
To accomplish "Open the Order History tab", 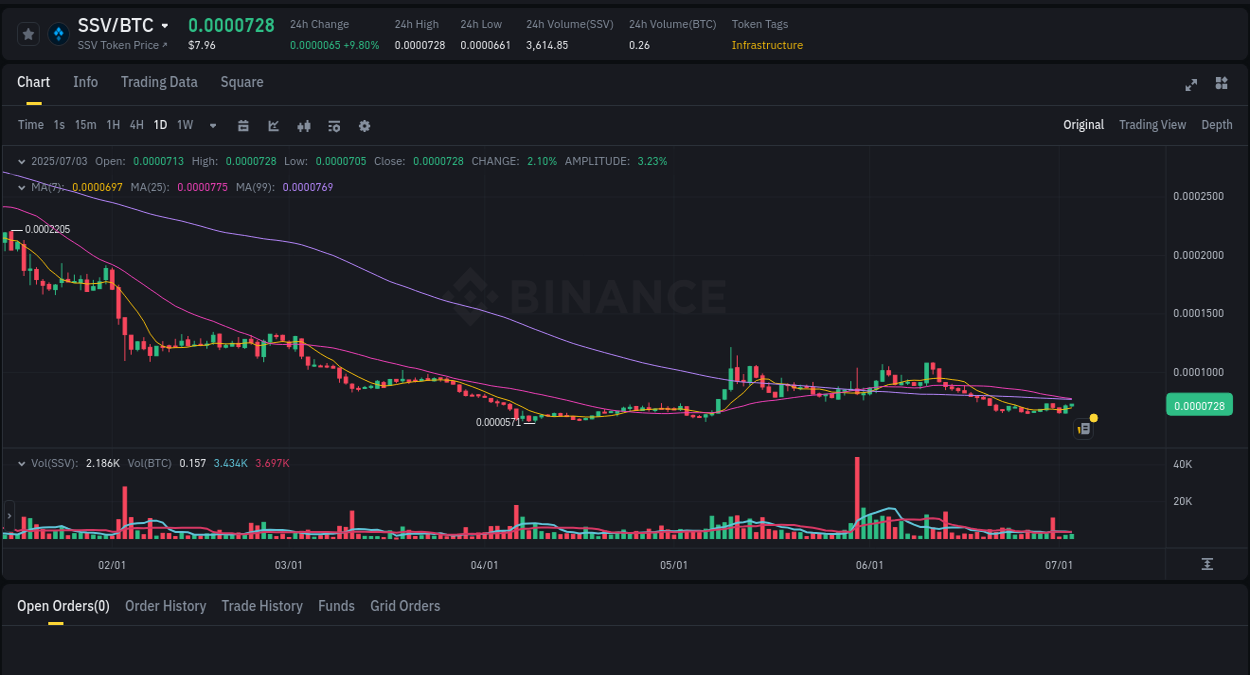I will click(165, 606).
